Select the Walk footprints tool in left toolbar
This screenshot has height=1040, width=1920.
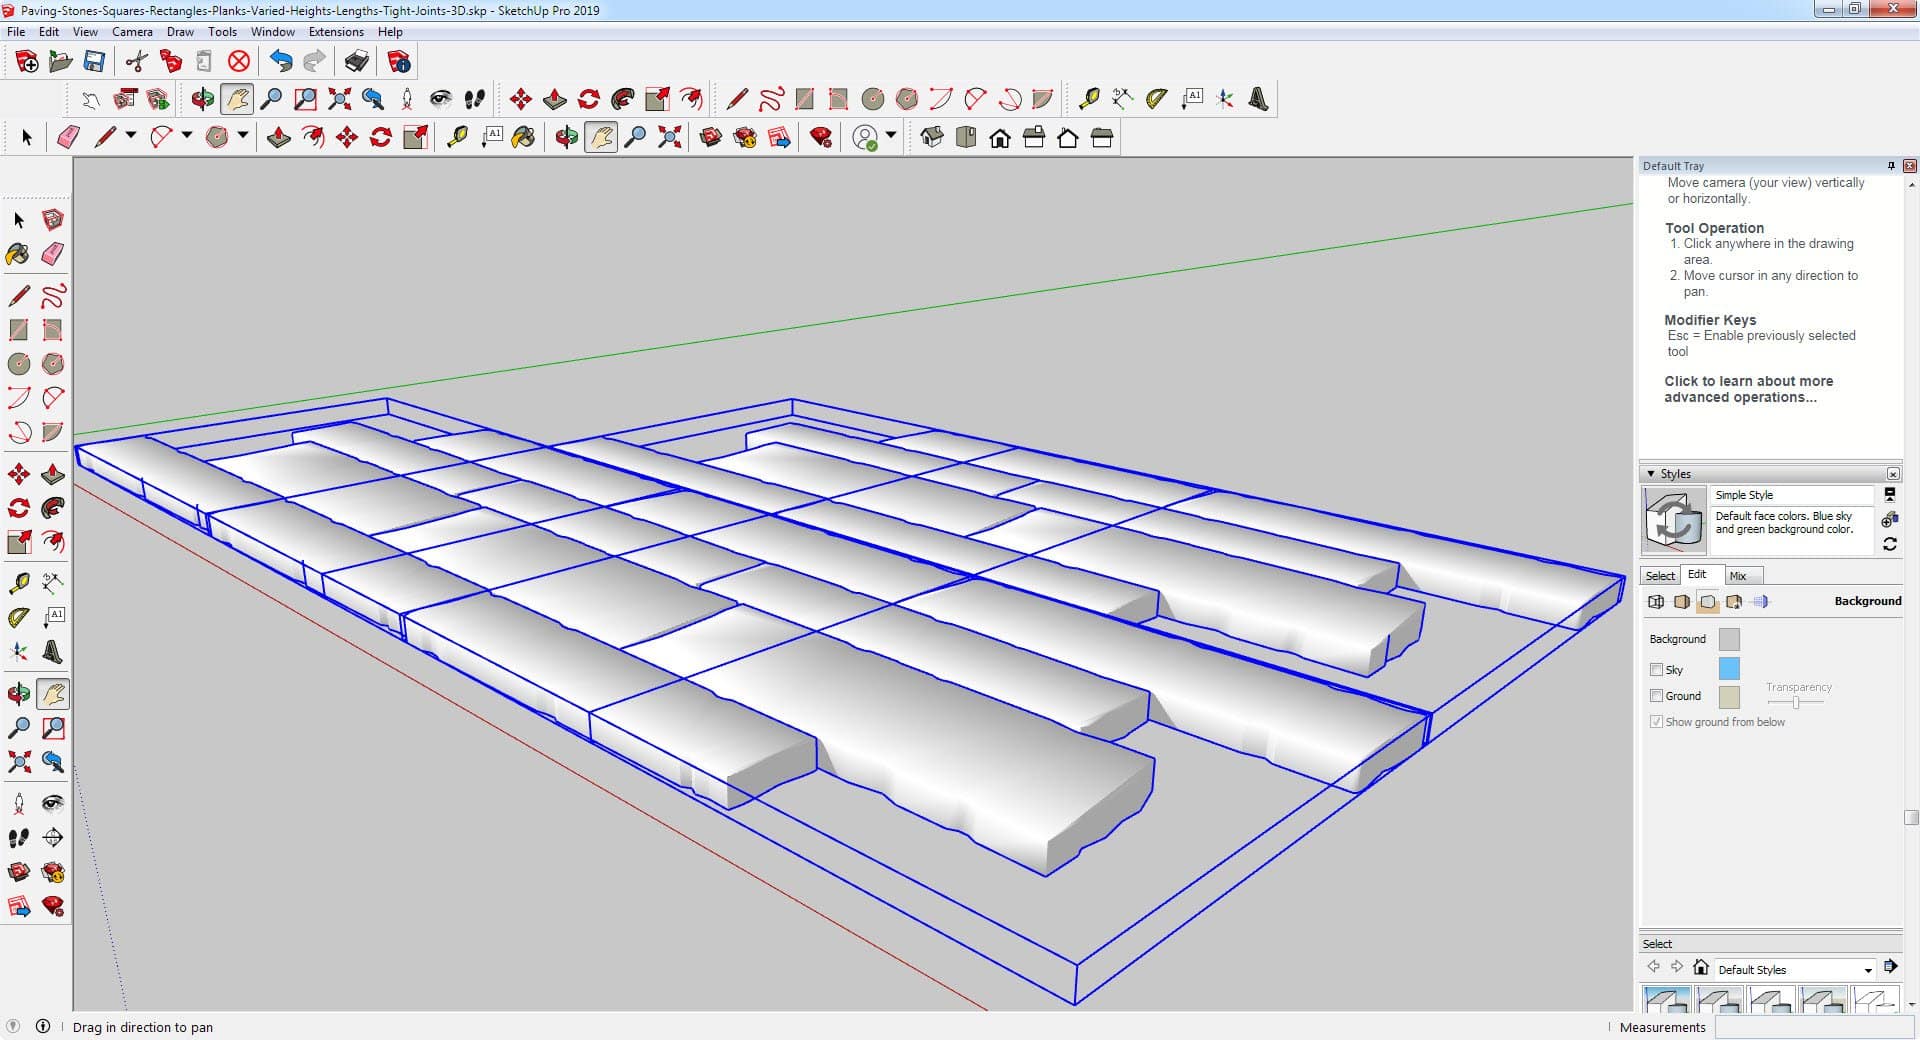pos(18,838)
